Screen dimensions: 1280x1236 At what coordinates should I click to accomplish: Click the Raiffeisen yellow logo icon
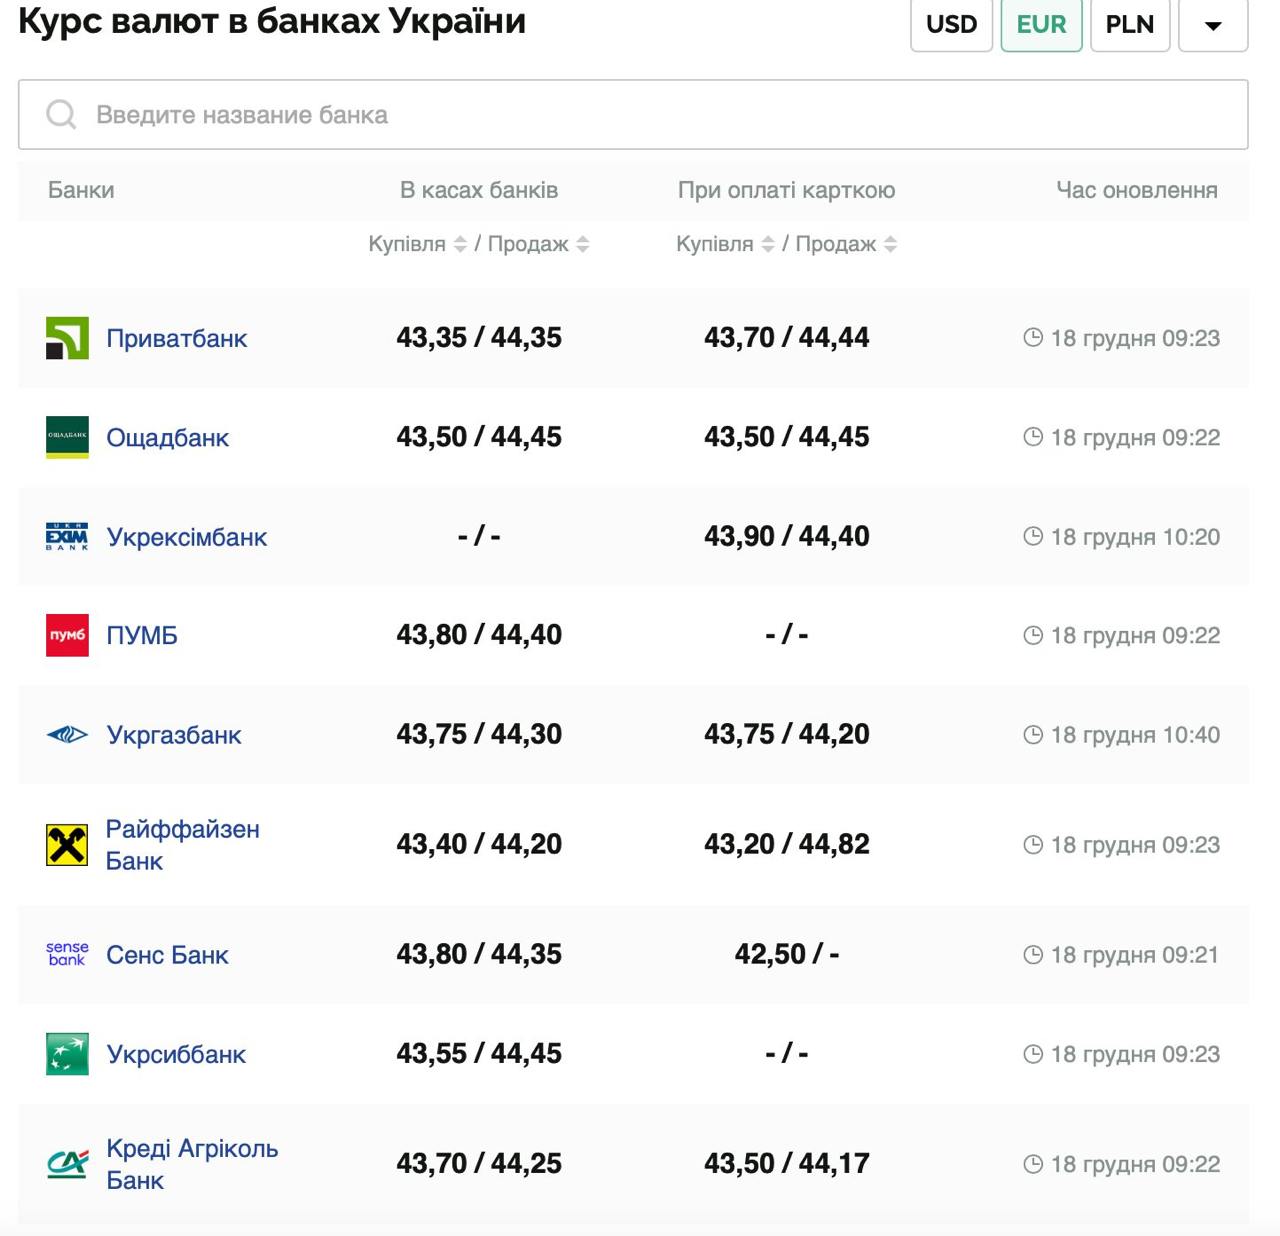(67, 845)
